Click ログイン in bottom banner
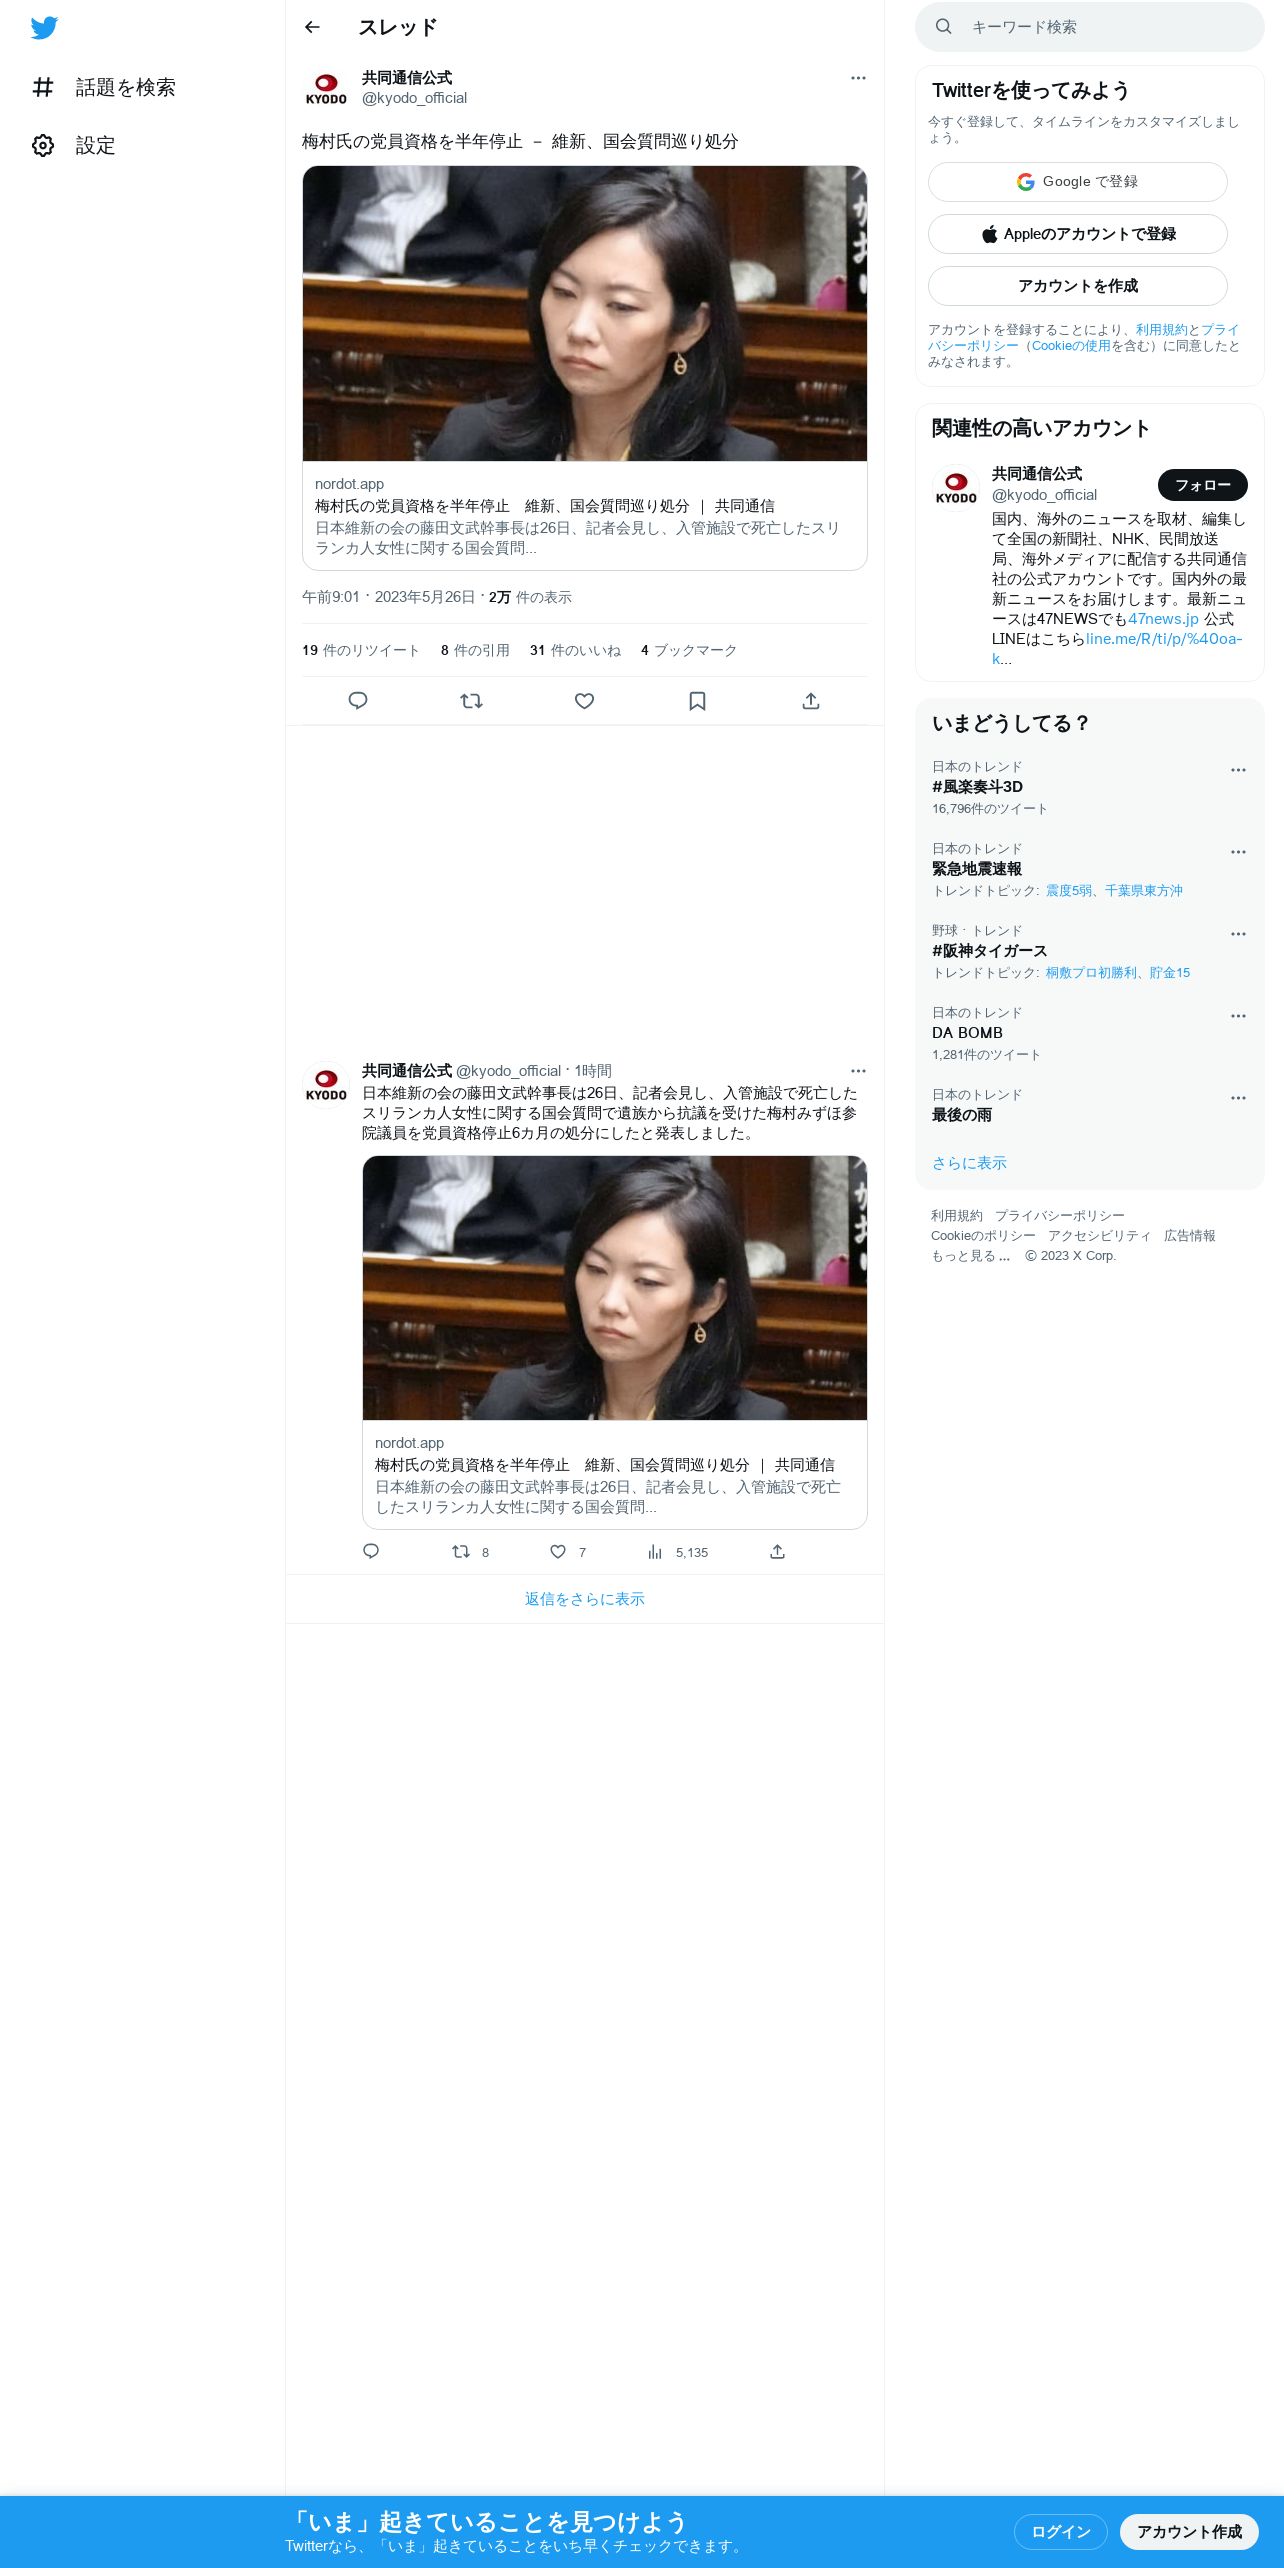This screenshot has height=2568, width=1284. 1061,2532
